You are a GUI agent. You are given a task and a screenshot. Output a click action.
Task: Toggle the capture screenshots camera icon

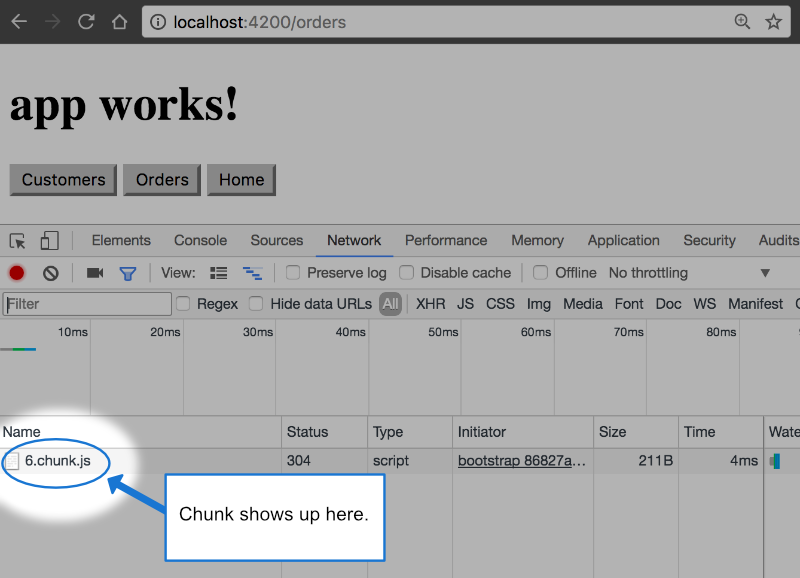[x=95, y=273]
